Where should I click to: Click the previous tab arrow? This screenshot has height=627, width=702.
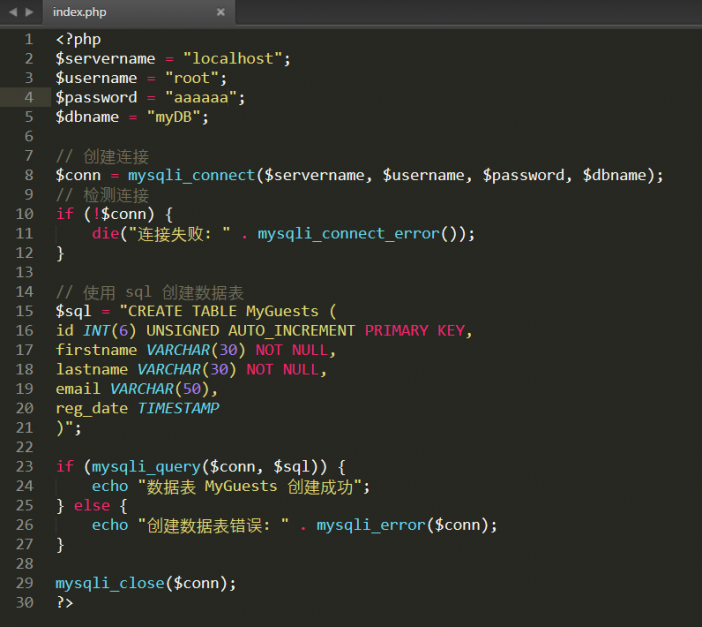point(13,12)
